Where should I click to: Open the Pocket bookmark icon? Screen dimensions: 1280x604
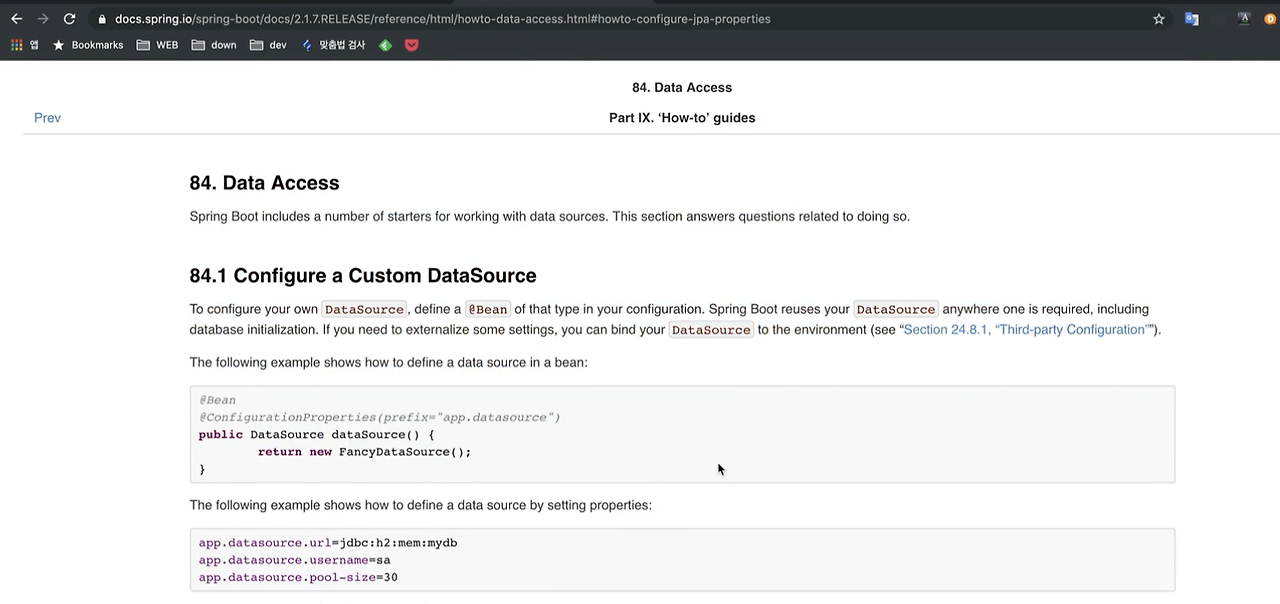point(411,45)
